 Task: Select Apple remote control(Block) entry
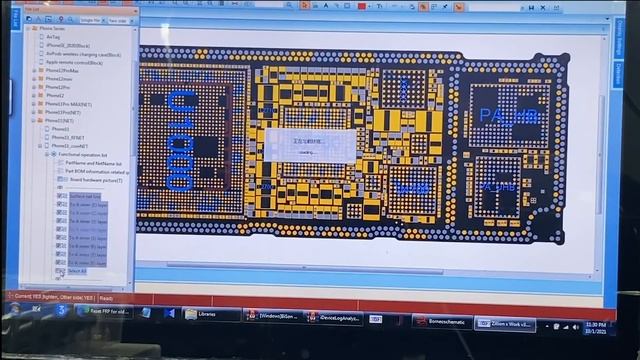point(74,62)
